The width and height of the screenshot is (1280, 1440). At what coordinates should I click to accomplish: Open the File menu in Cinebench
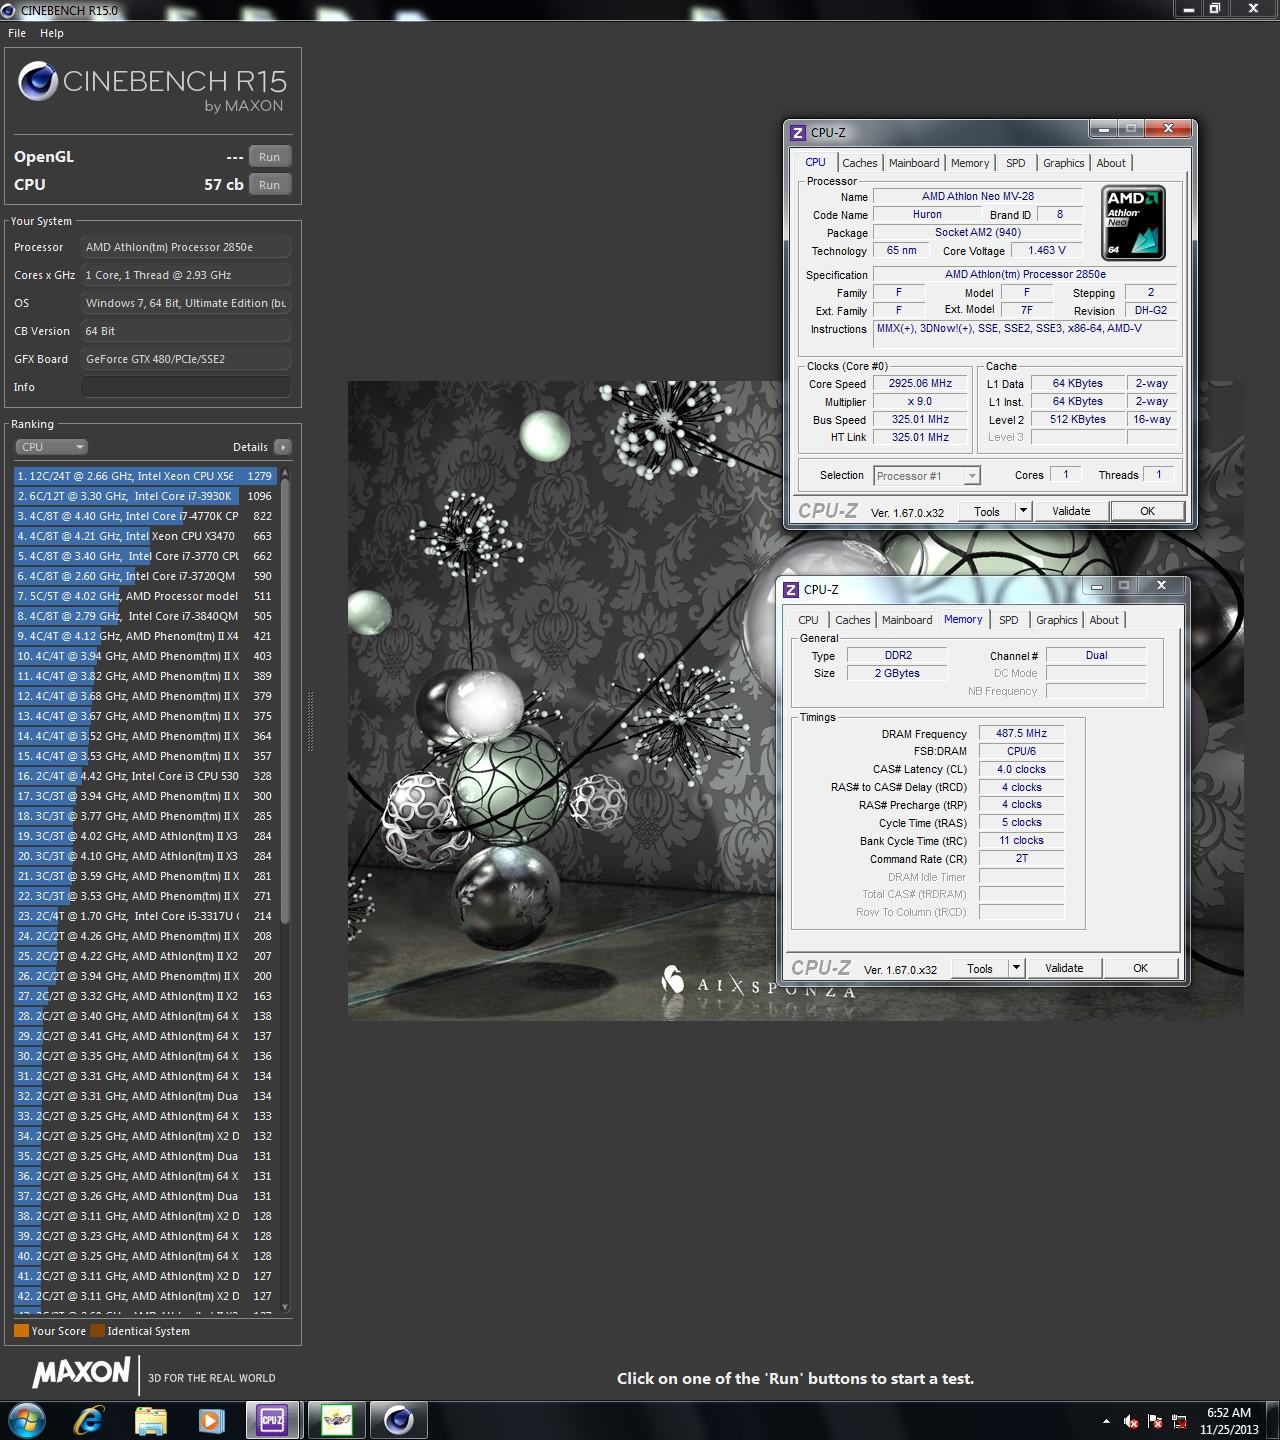(x=17, y=33)
